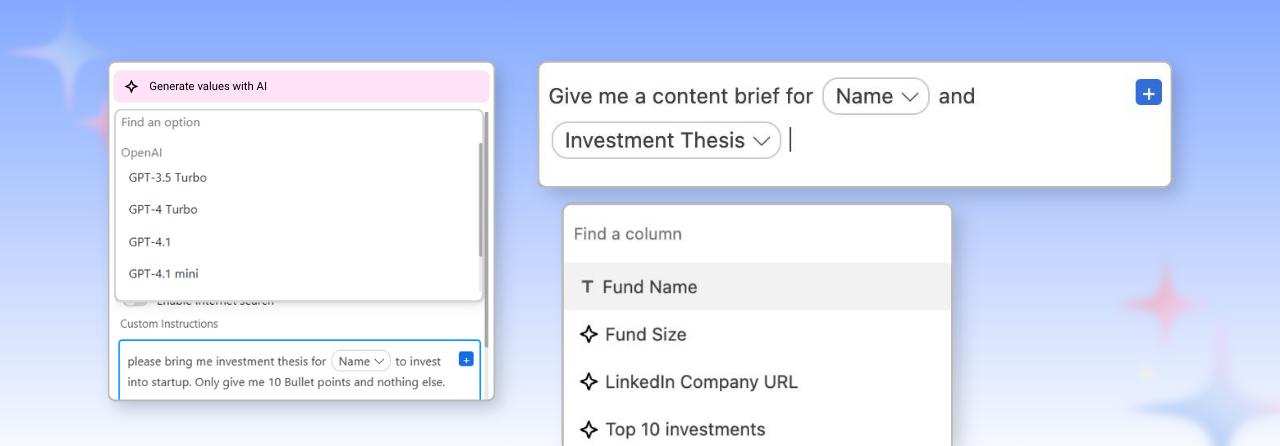This screenshot has height=446, width=1280.
Task: Click the blue plus icon in the content brief prompt
Action: coord(1149,93)
